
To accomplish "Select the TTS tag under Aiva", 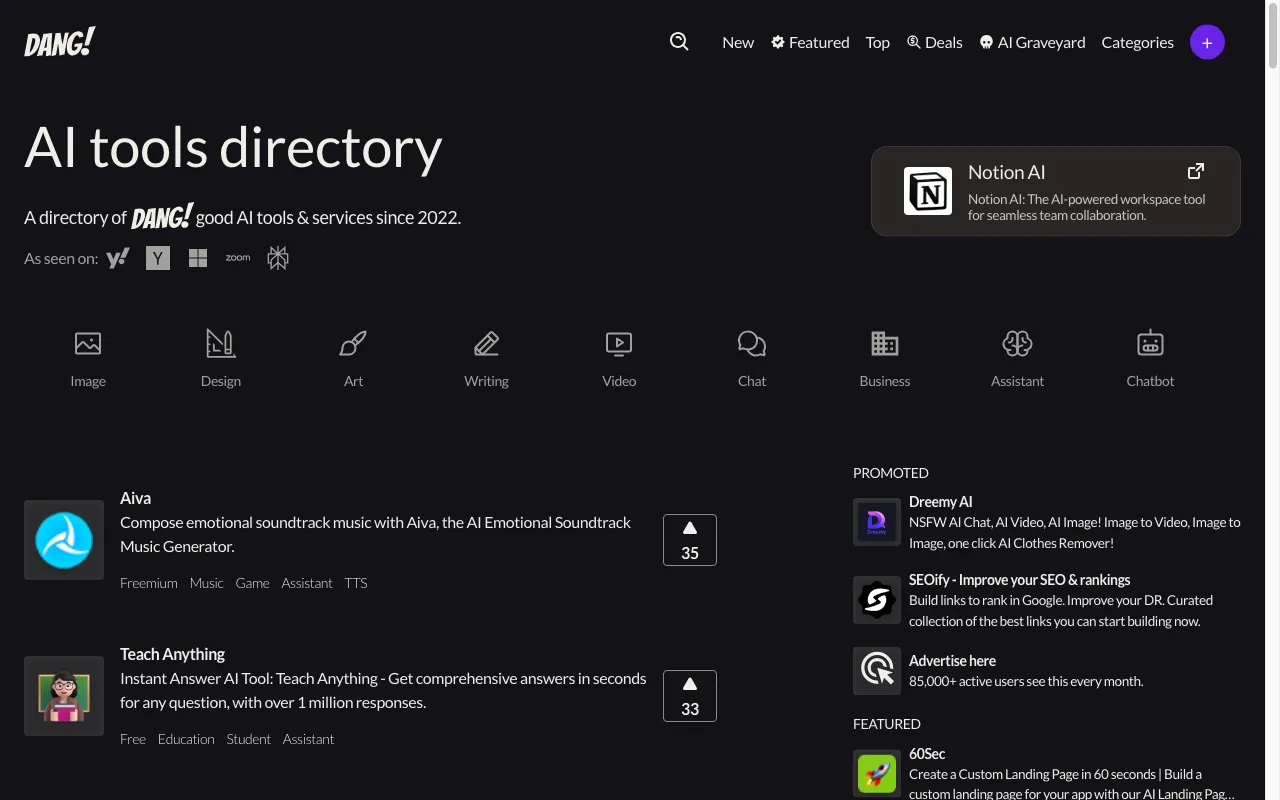I will point(356,583).
